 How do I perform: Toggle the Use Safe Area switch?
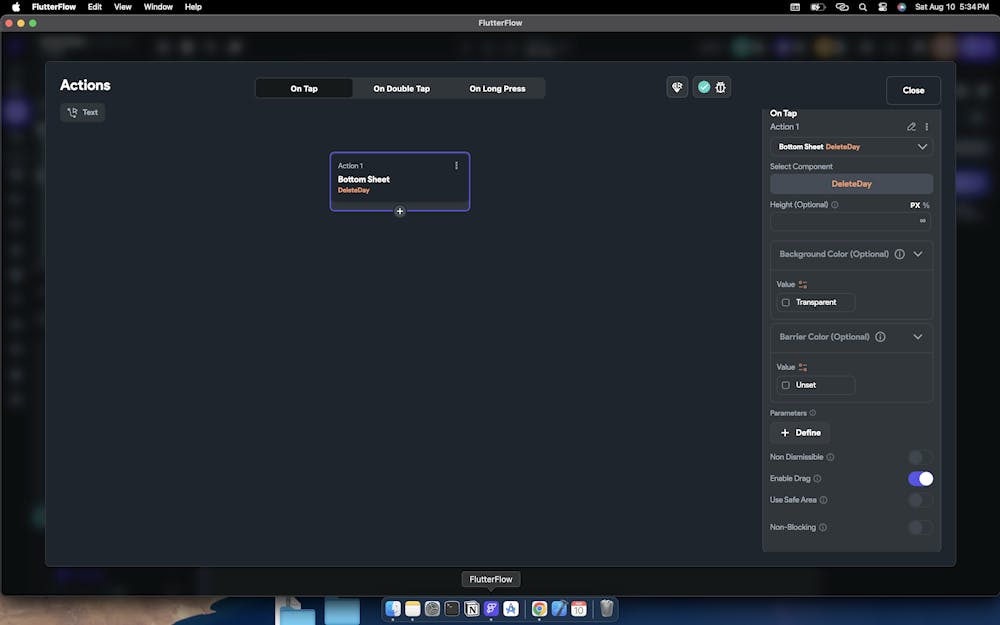click(920, 500)
